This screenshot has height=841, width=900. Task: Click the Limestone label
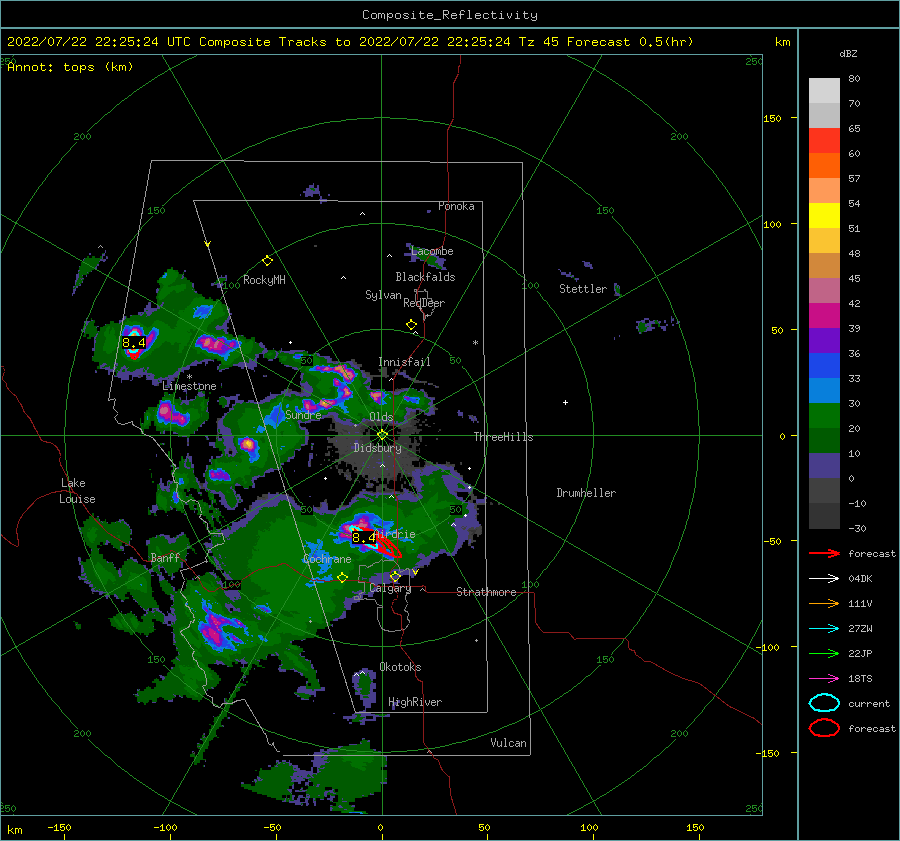(189, 386)
